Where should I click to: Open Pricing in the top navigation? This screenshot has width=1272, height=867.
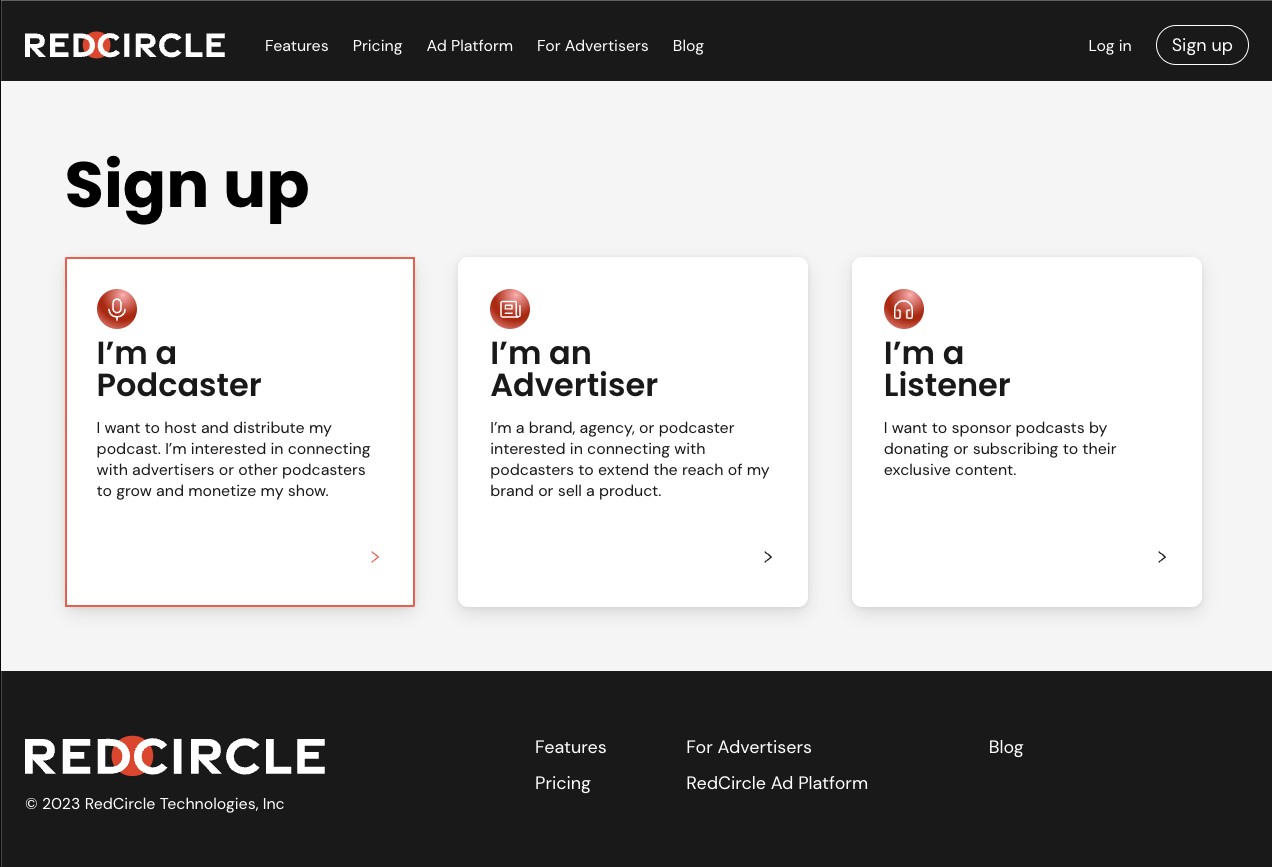(378, 46)
